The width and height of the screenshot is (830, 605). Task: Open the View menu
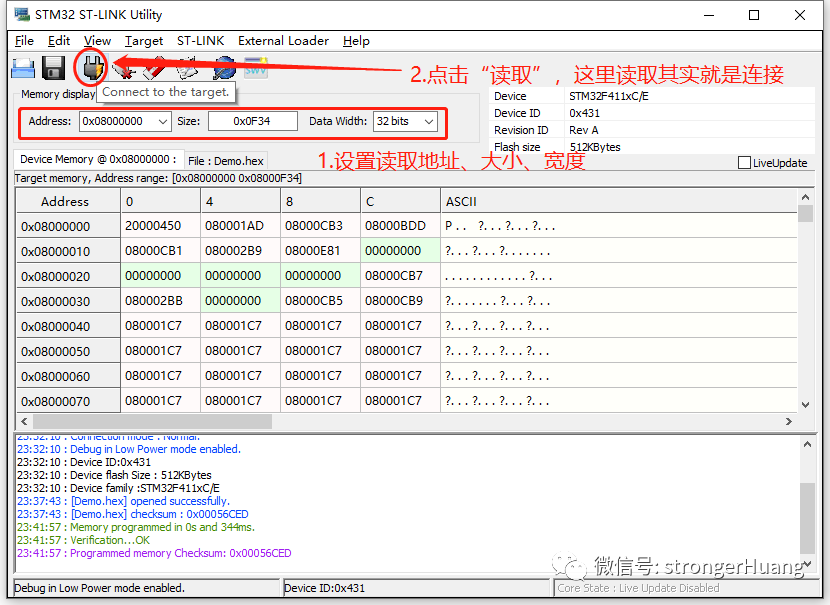tap(97, 41)
